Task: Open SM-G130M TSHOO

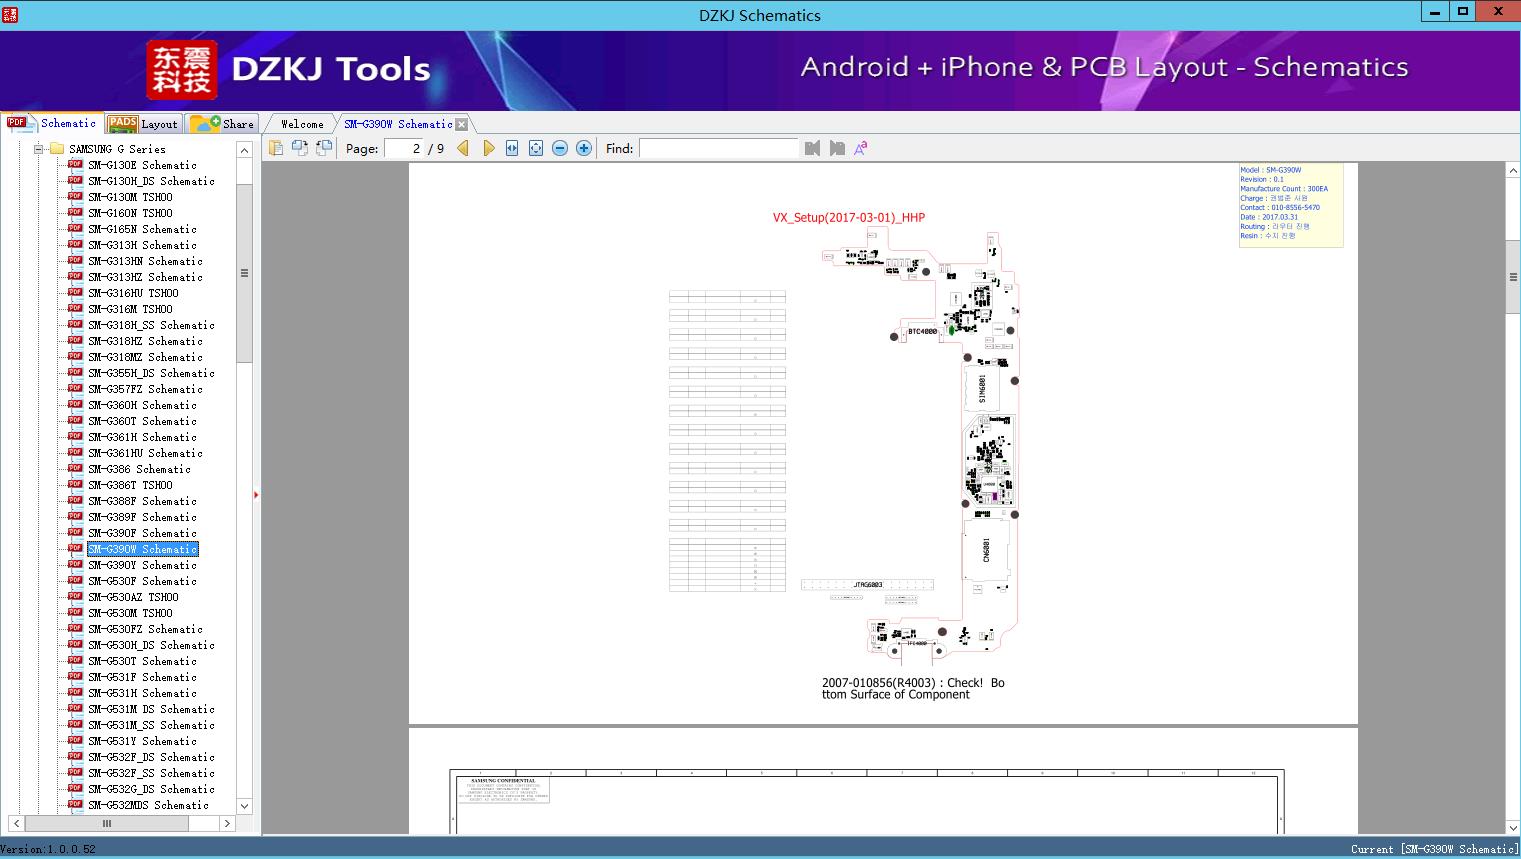Action: tap(130, 197)
